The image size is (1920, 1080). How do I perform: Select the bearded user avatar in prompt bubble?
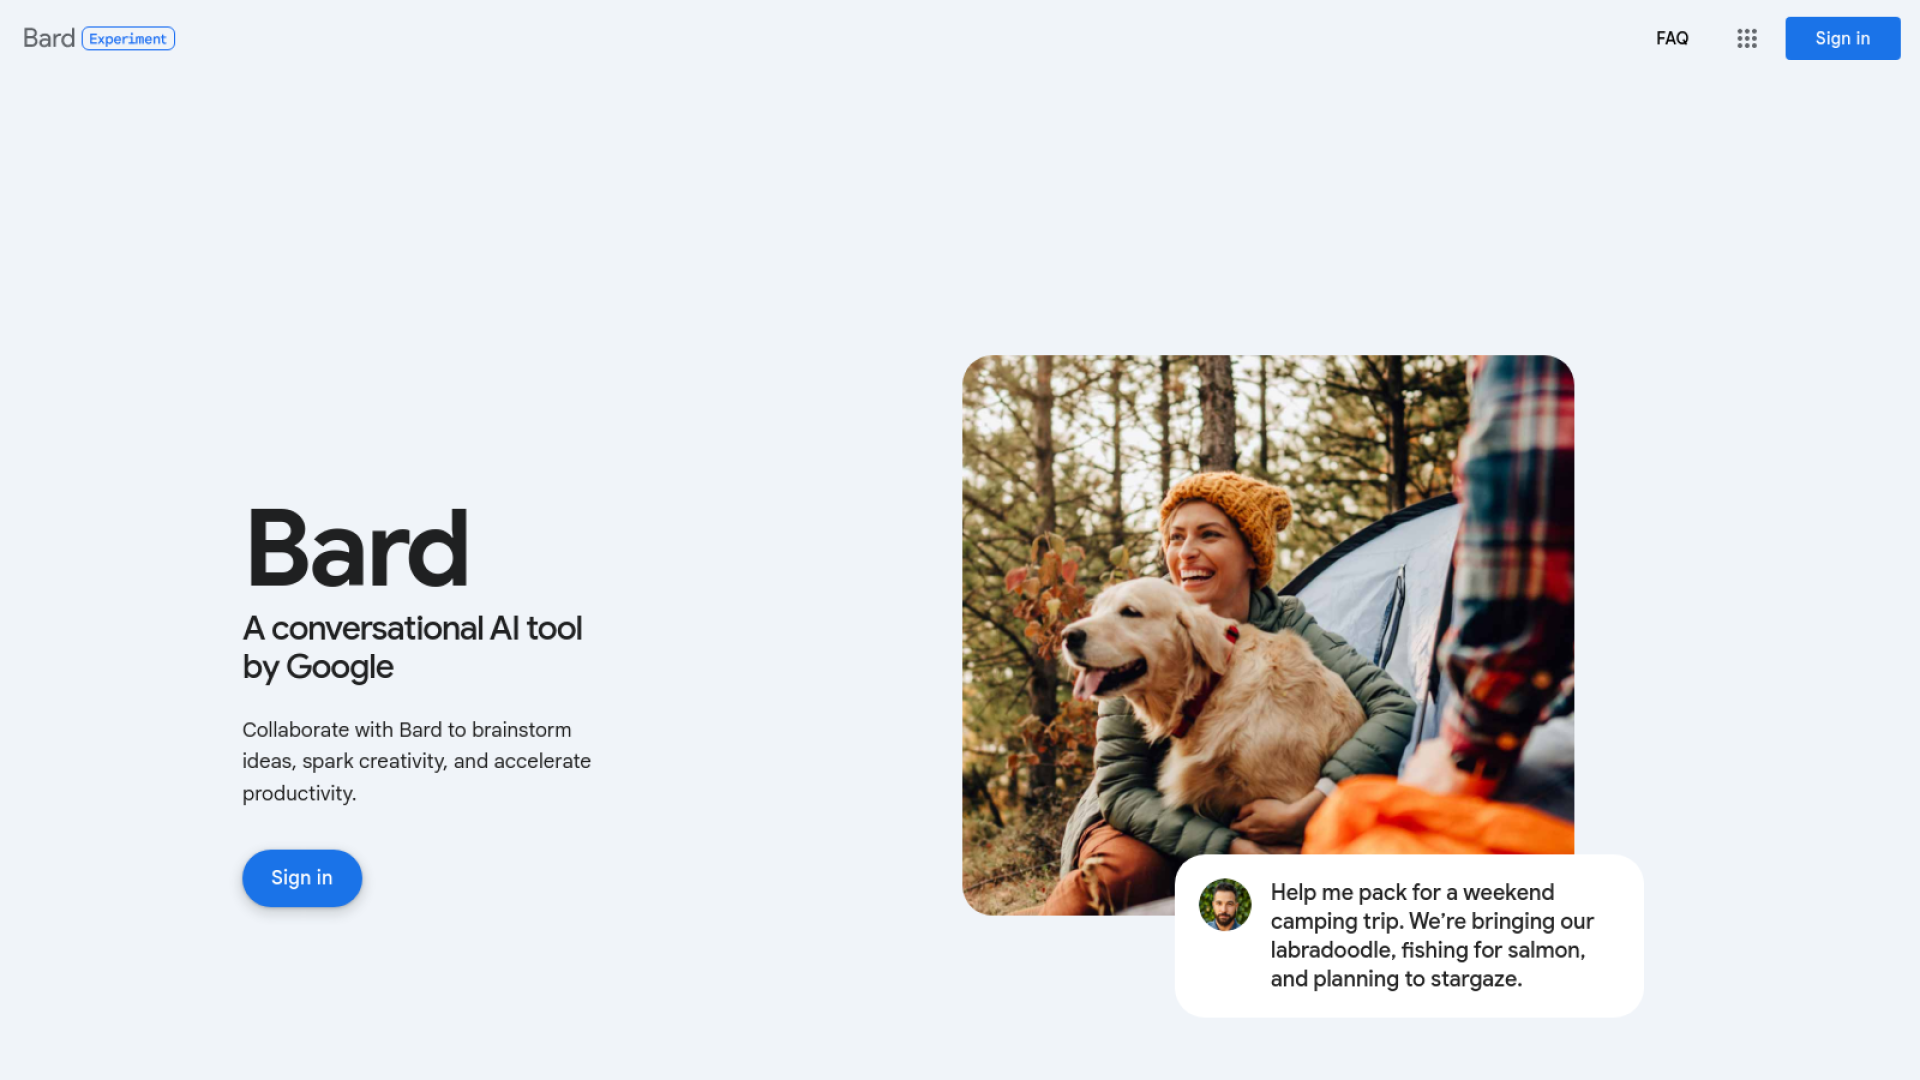coord(1225,904)
